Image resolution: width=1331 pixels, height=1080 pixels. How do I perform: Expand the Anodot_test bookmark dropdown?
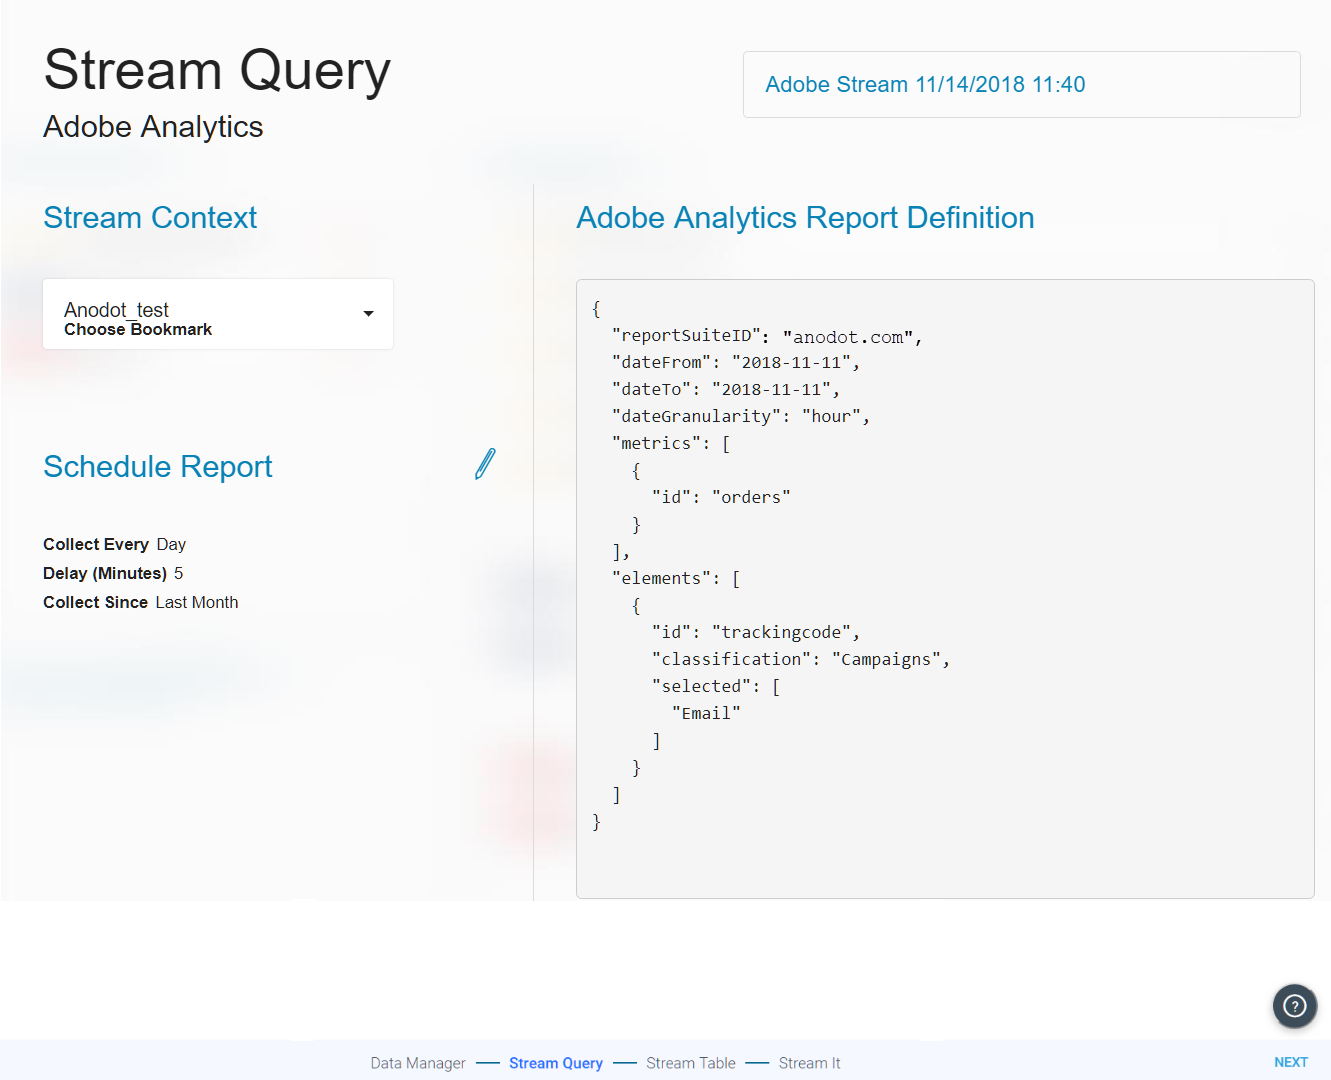pos(218,314)
